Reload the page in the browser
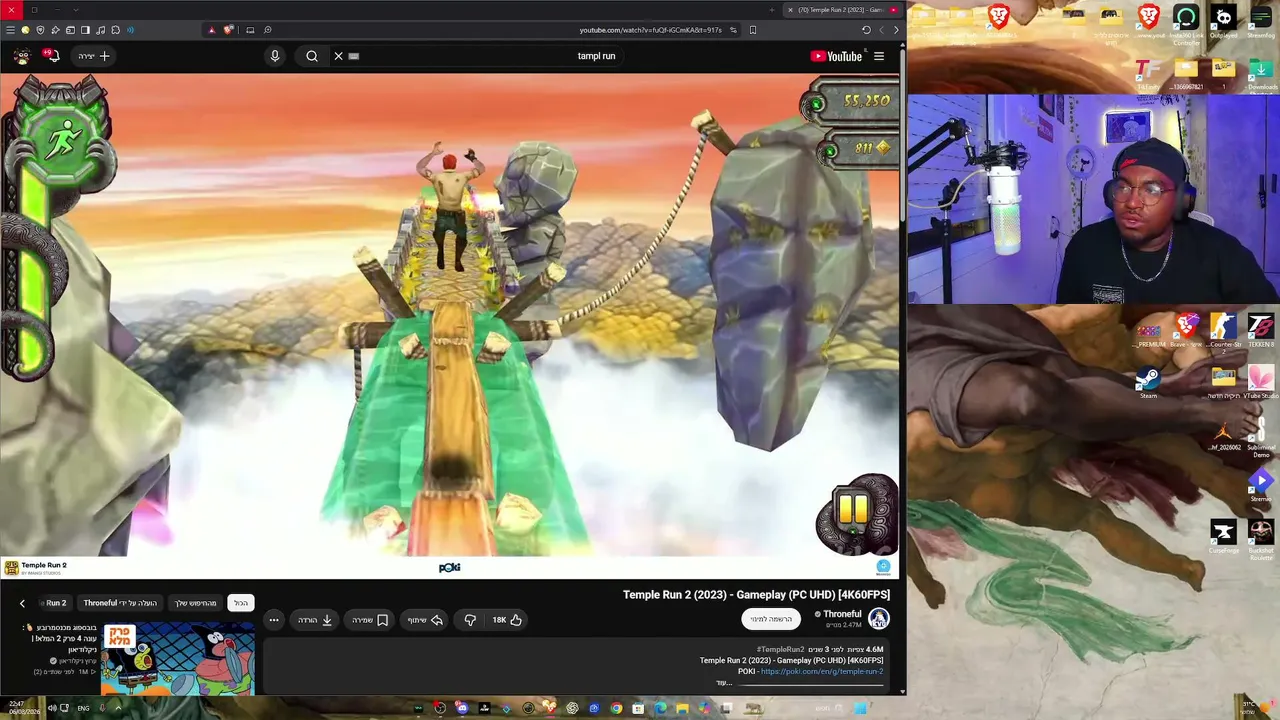This screenshot has width=1280, height=720. [866, 30]
